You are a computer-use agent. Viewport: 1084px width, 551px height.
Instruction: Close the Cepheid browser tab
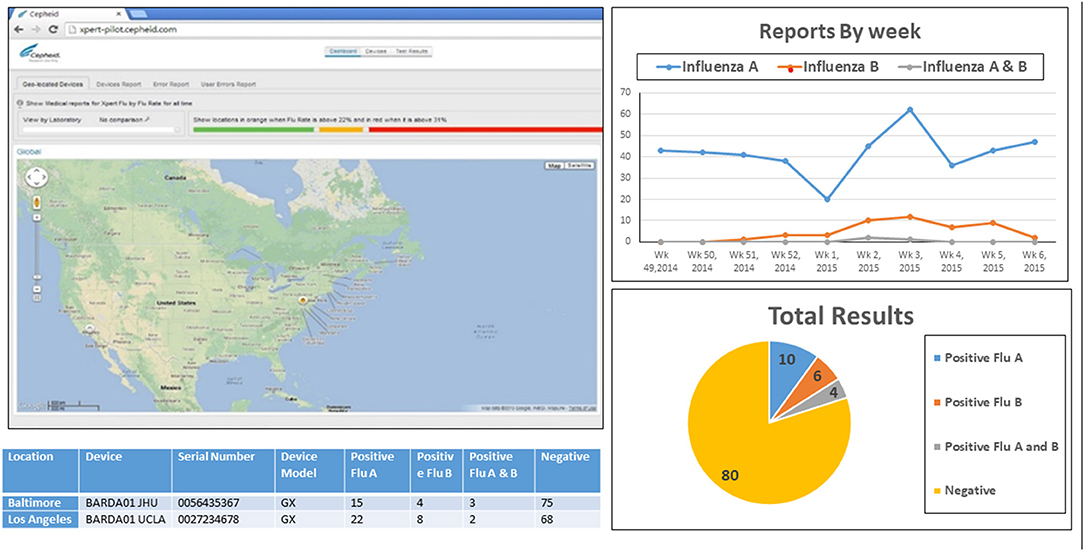120,14
